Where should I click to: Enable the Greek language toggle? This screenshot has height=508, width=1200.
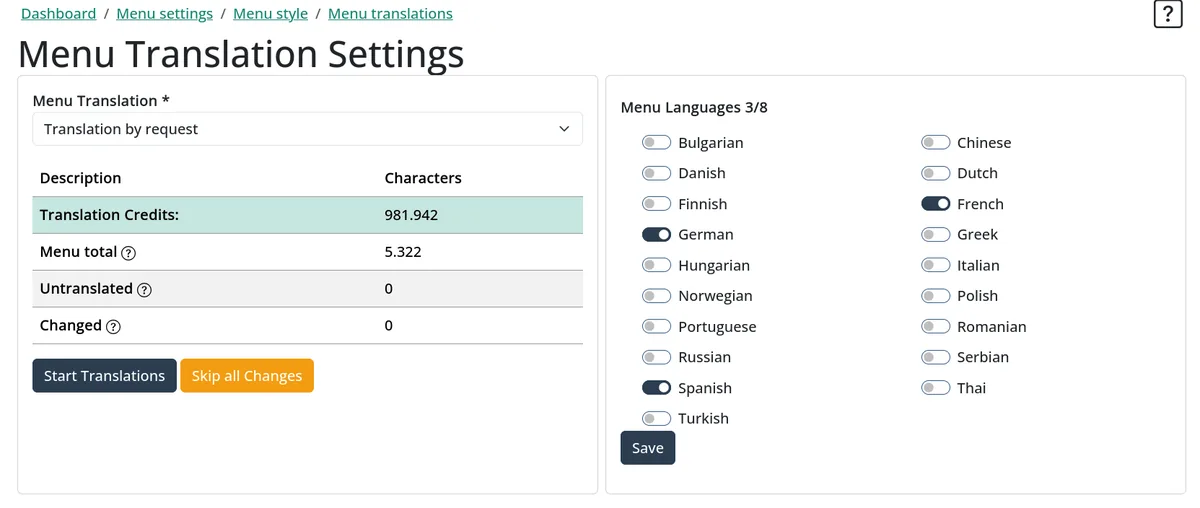(935, 235)
